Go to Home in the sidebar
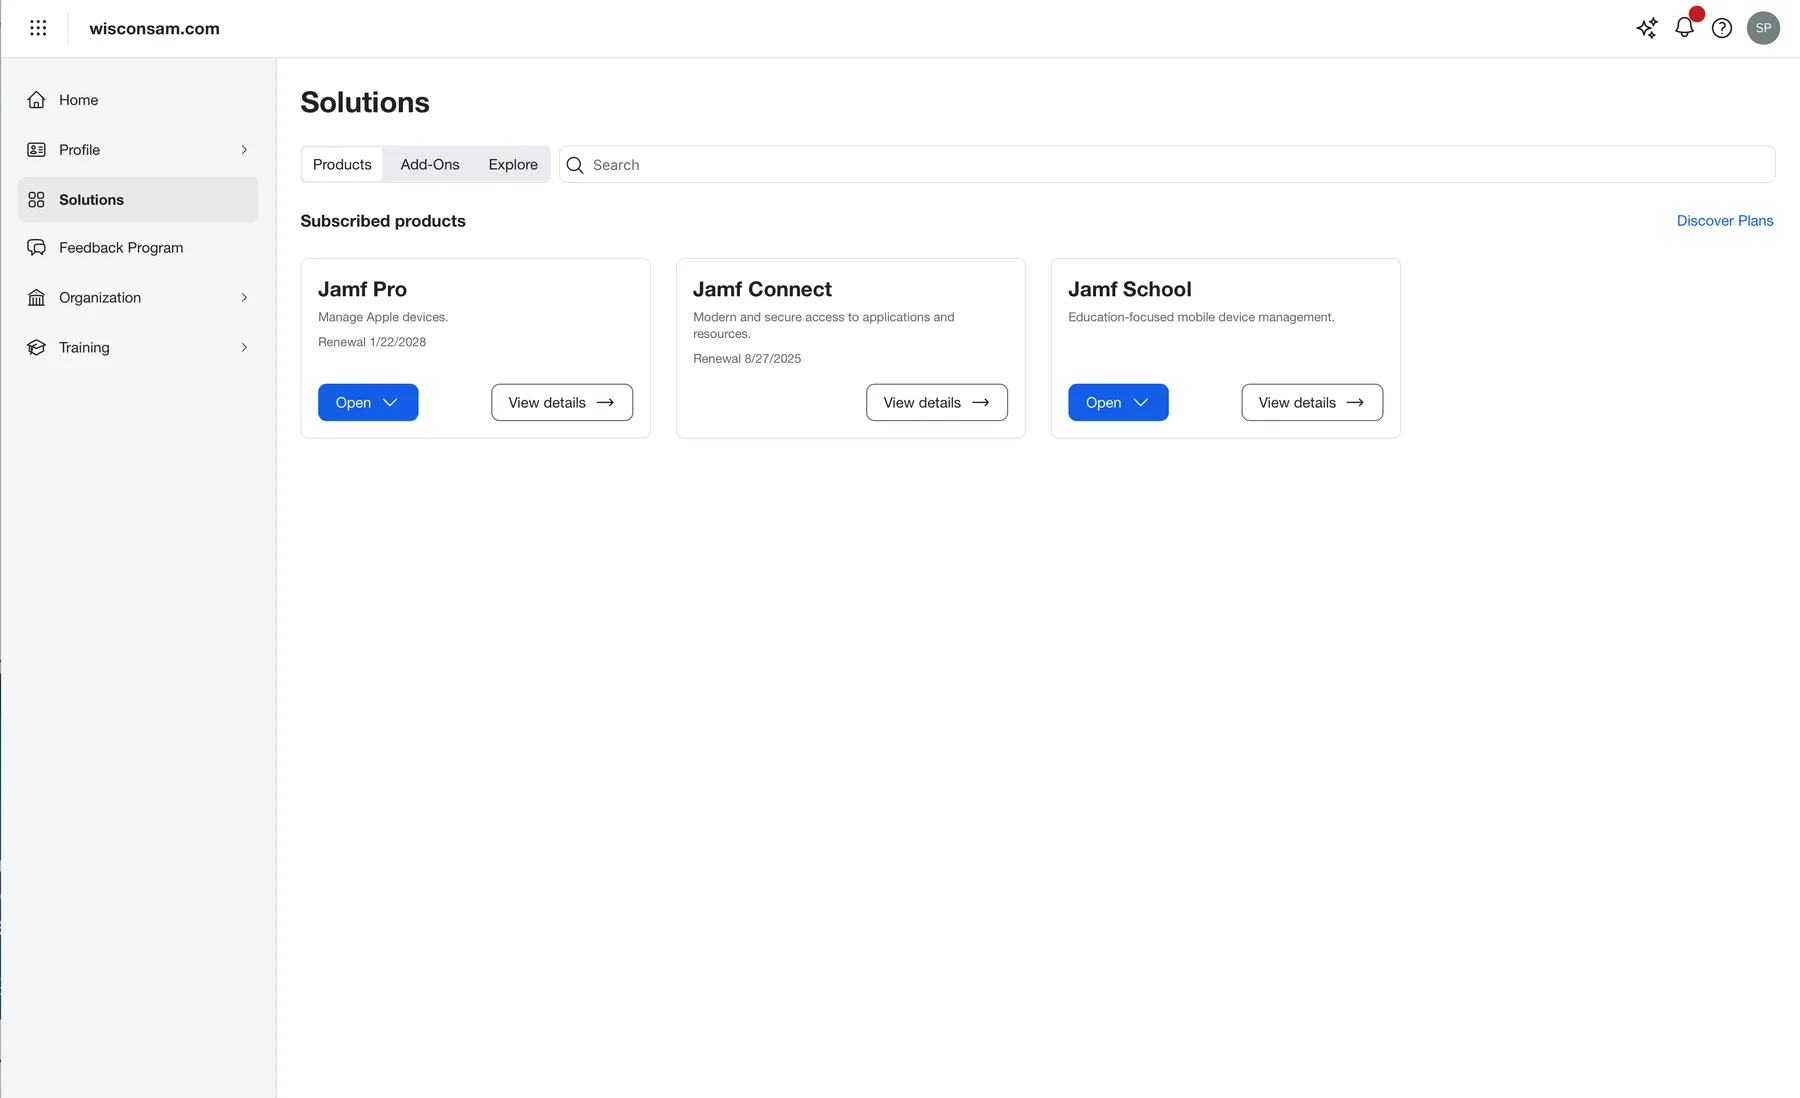 [138, 100]
